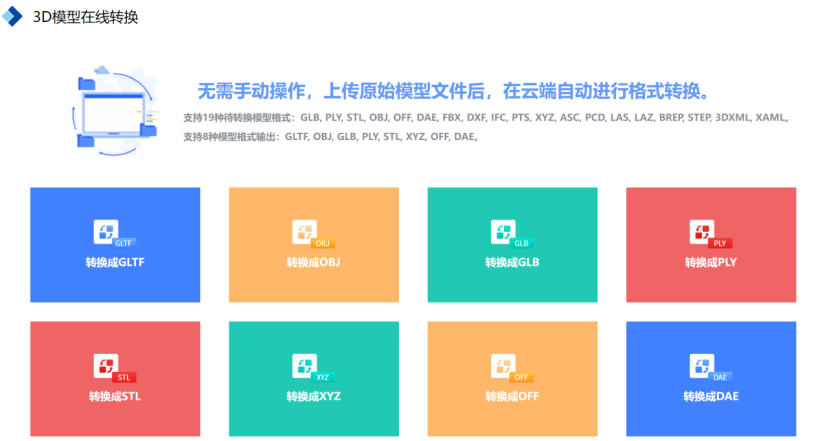Screen dimensions: 830x441
Task: Select the 转换成STL text on the red card
Action: point(115,397)
